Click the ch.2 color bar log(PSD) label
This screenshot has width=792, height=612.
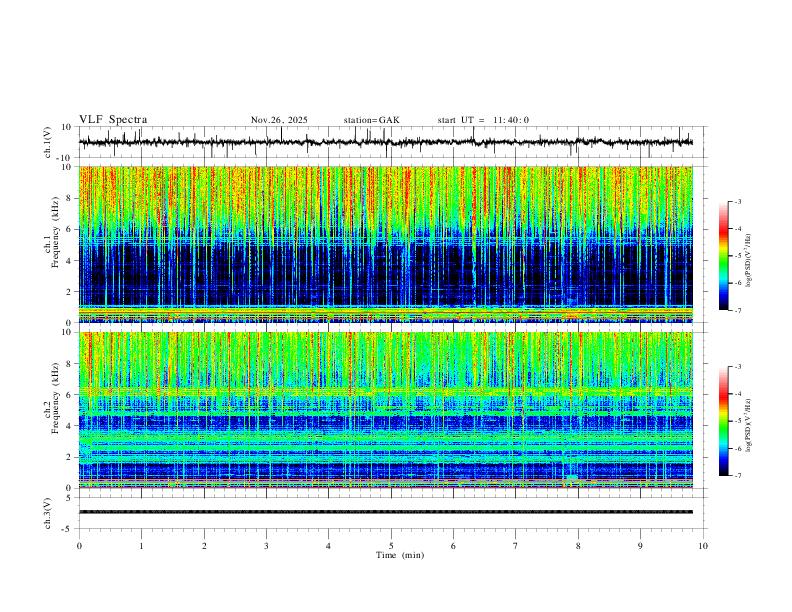(748, 425)
